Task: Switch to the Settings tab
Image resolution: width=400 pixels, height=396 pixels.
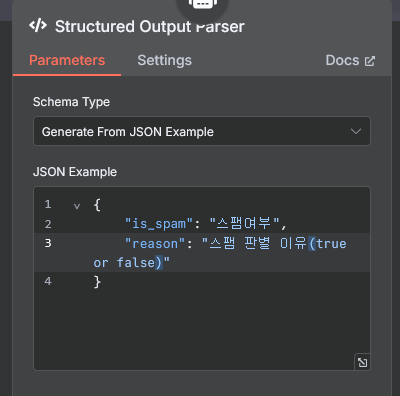Action: coord(165,61)
